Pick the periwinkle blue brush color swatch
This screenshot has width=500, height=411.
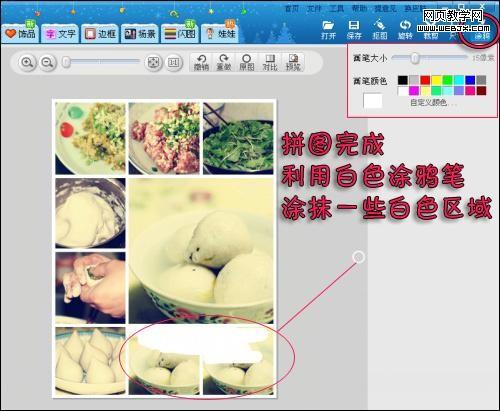(x=459, y=91)
